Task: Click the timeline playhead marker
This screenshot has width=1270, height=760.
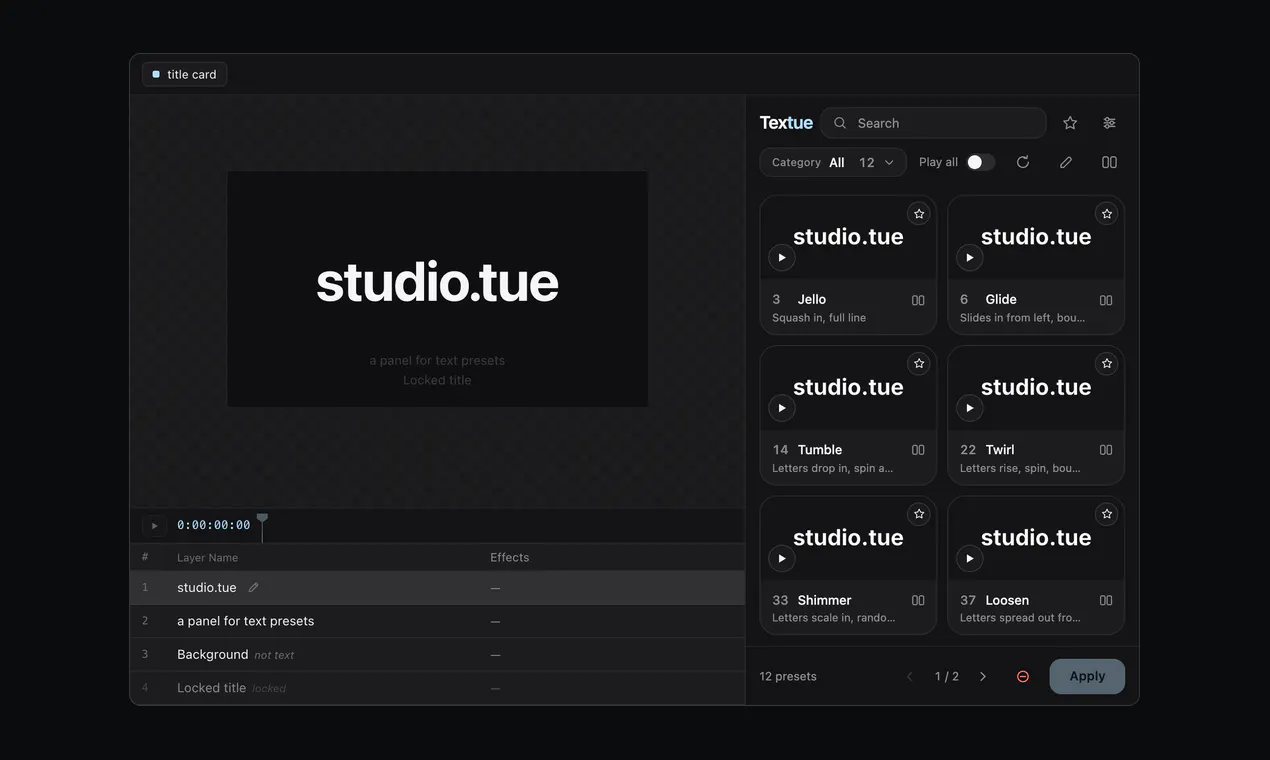Action: click(x=262, y=519)
